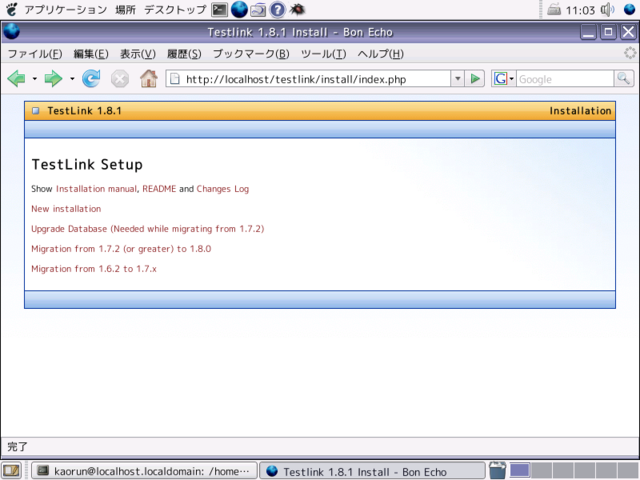Image resolution: width=640 pixels, height=480 pixels.
Task: Click the printer icon in top panel
Action: tap(554, 9)
